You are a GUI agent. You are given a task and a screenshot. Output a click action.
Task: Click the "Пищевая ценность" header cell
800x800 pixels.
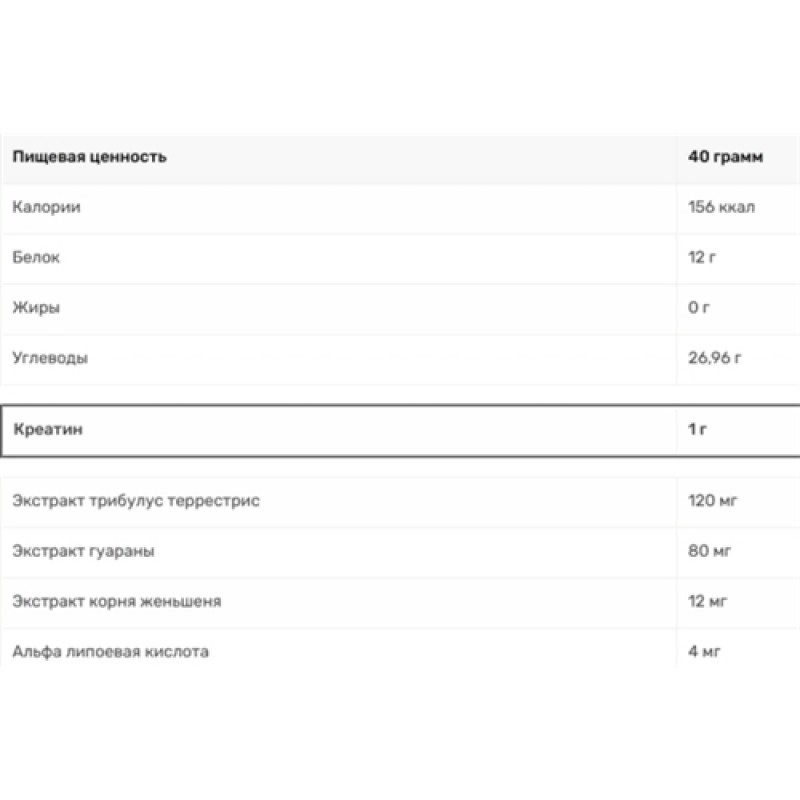89,157
